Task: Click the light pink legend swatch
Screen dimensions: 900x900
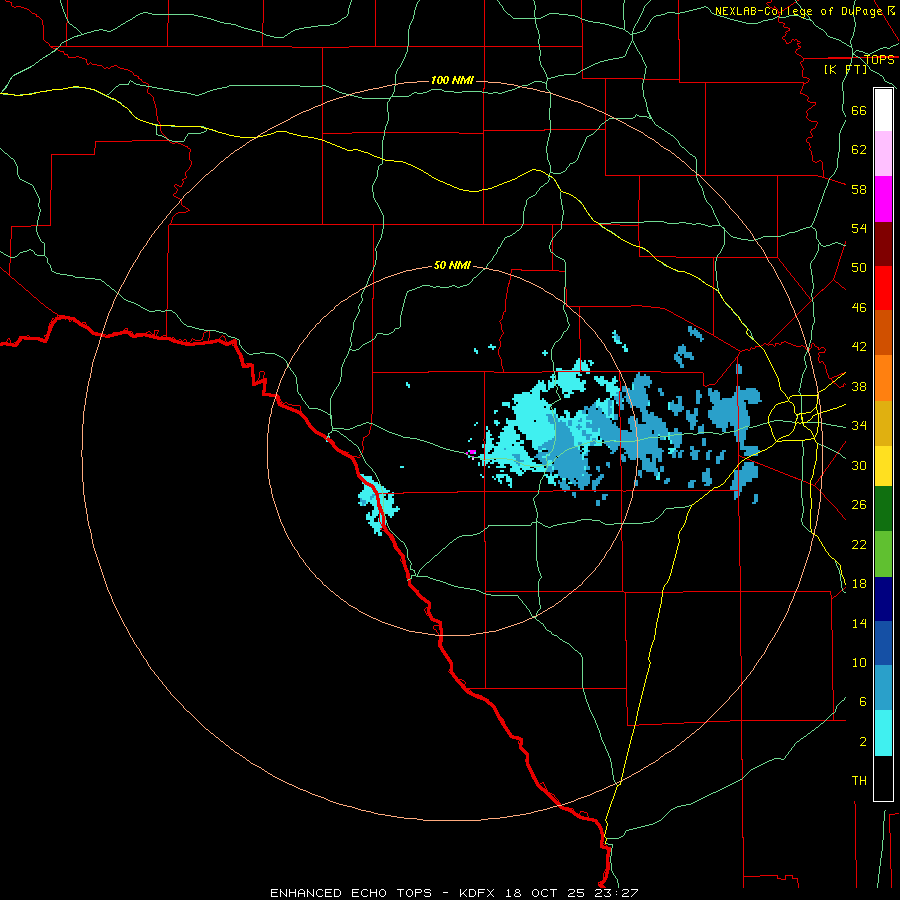Action: coord(883,153)
